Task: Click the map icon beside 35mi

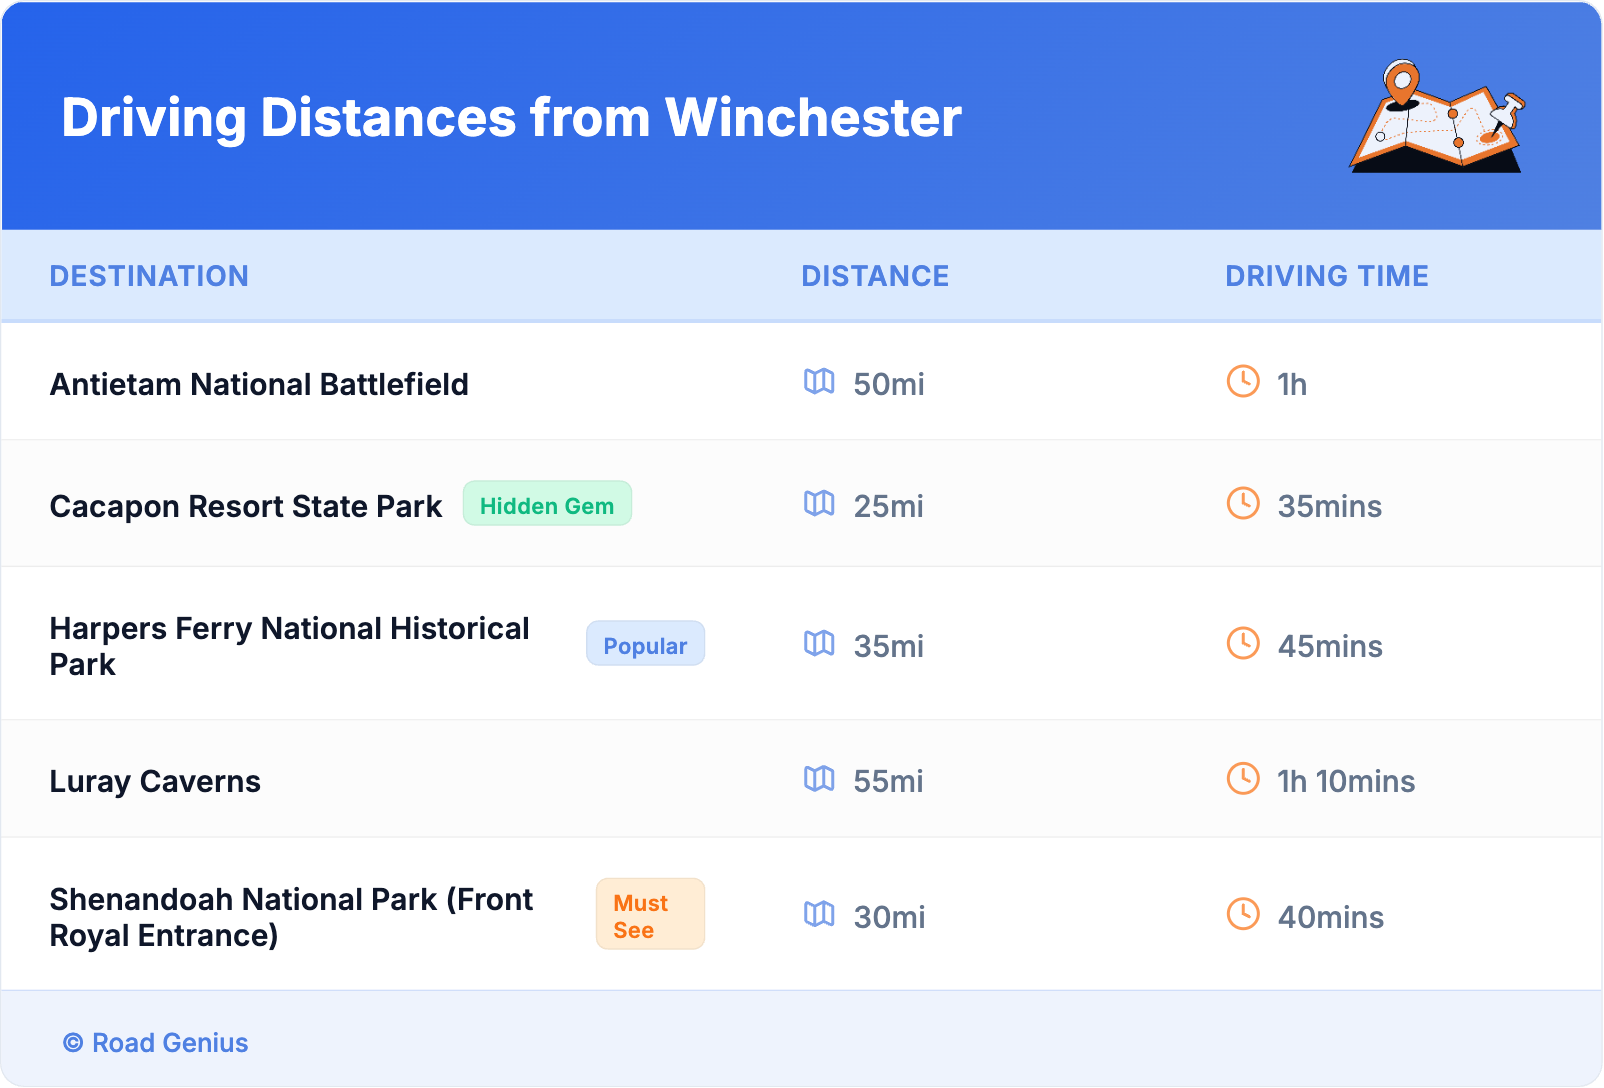Action: coord(819,644)
